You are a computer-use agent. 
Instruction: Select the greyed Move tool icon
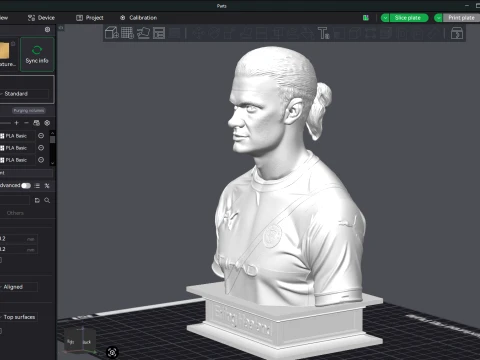(x=198, y=33)
